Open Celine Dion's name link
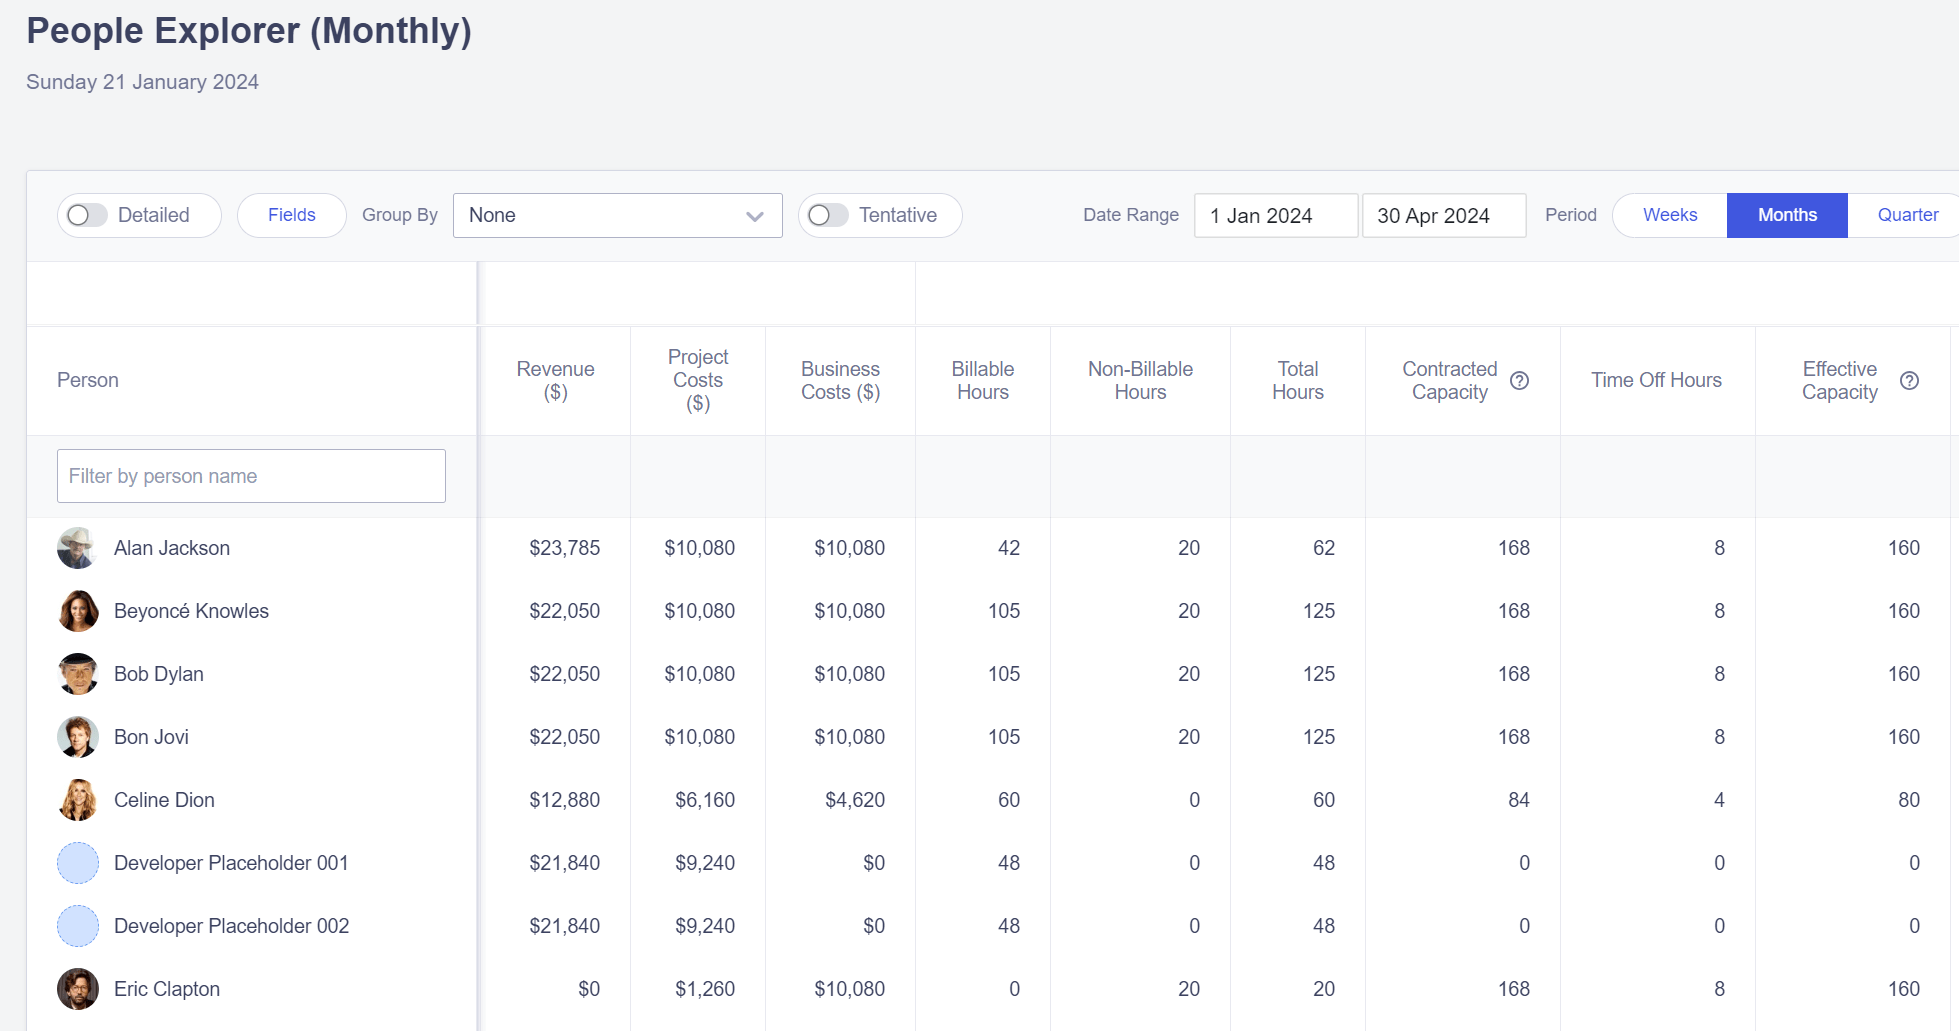 [x=164, y=800]
